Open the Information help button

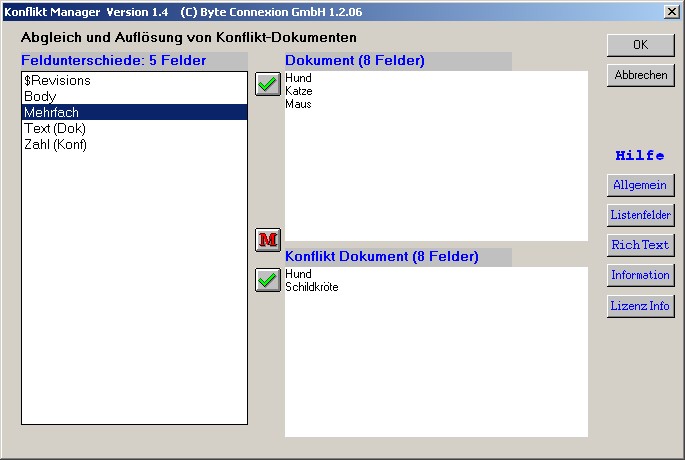point(640,275)
